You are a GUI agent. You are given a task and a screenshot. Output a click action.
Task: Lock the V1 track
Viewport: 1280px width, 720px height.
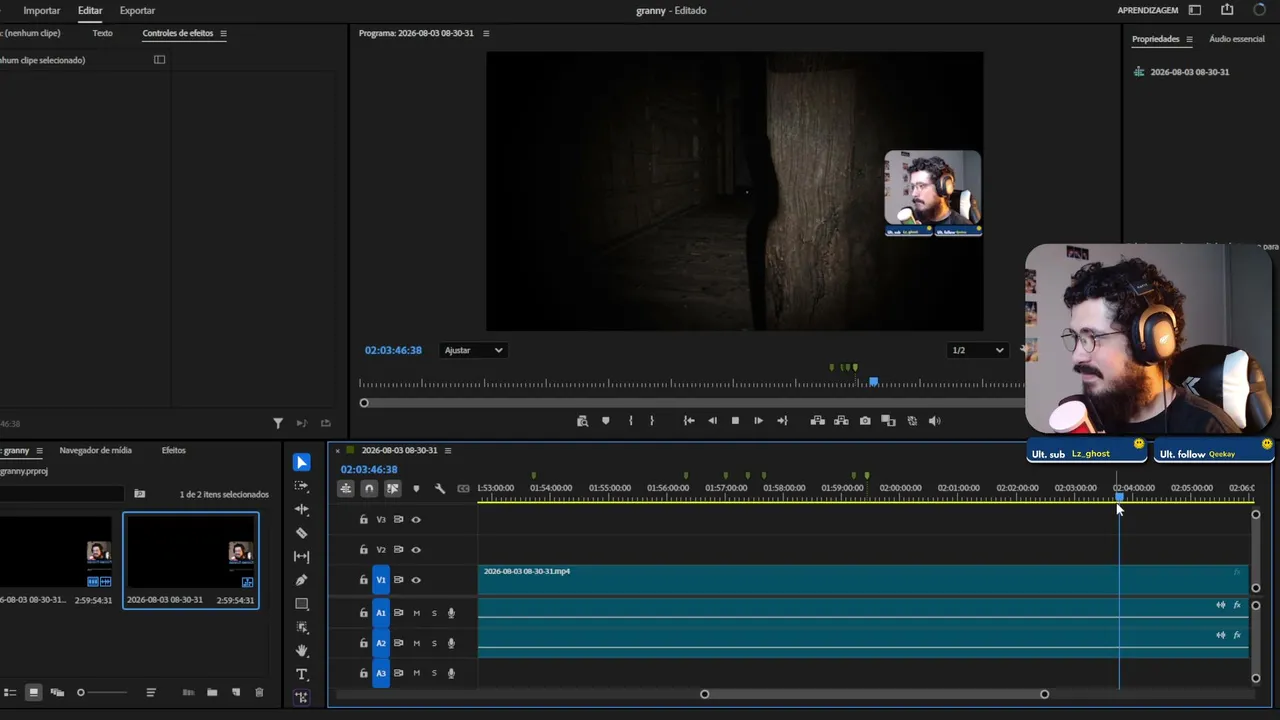(364, 580)
